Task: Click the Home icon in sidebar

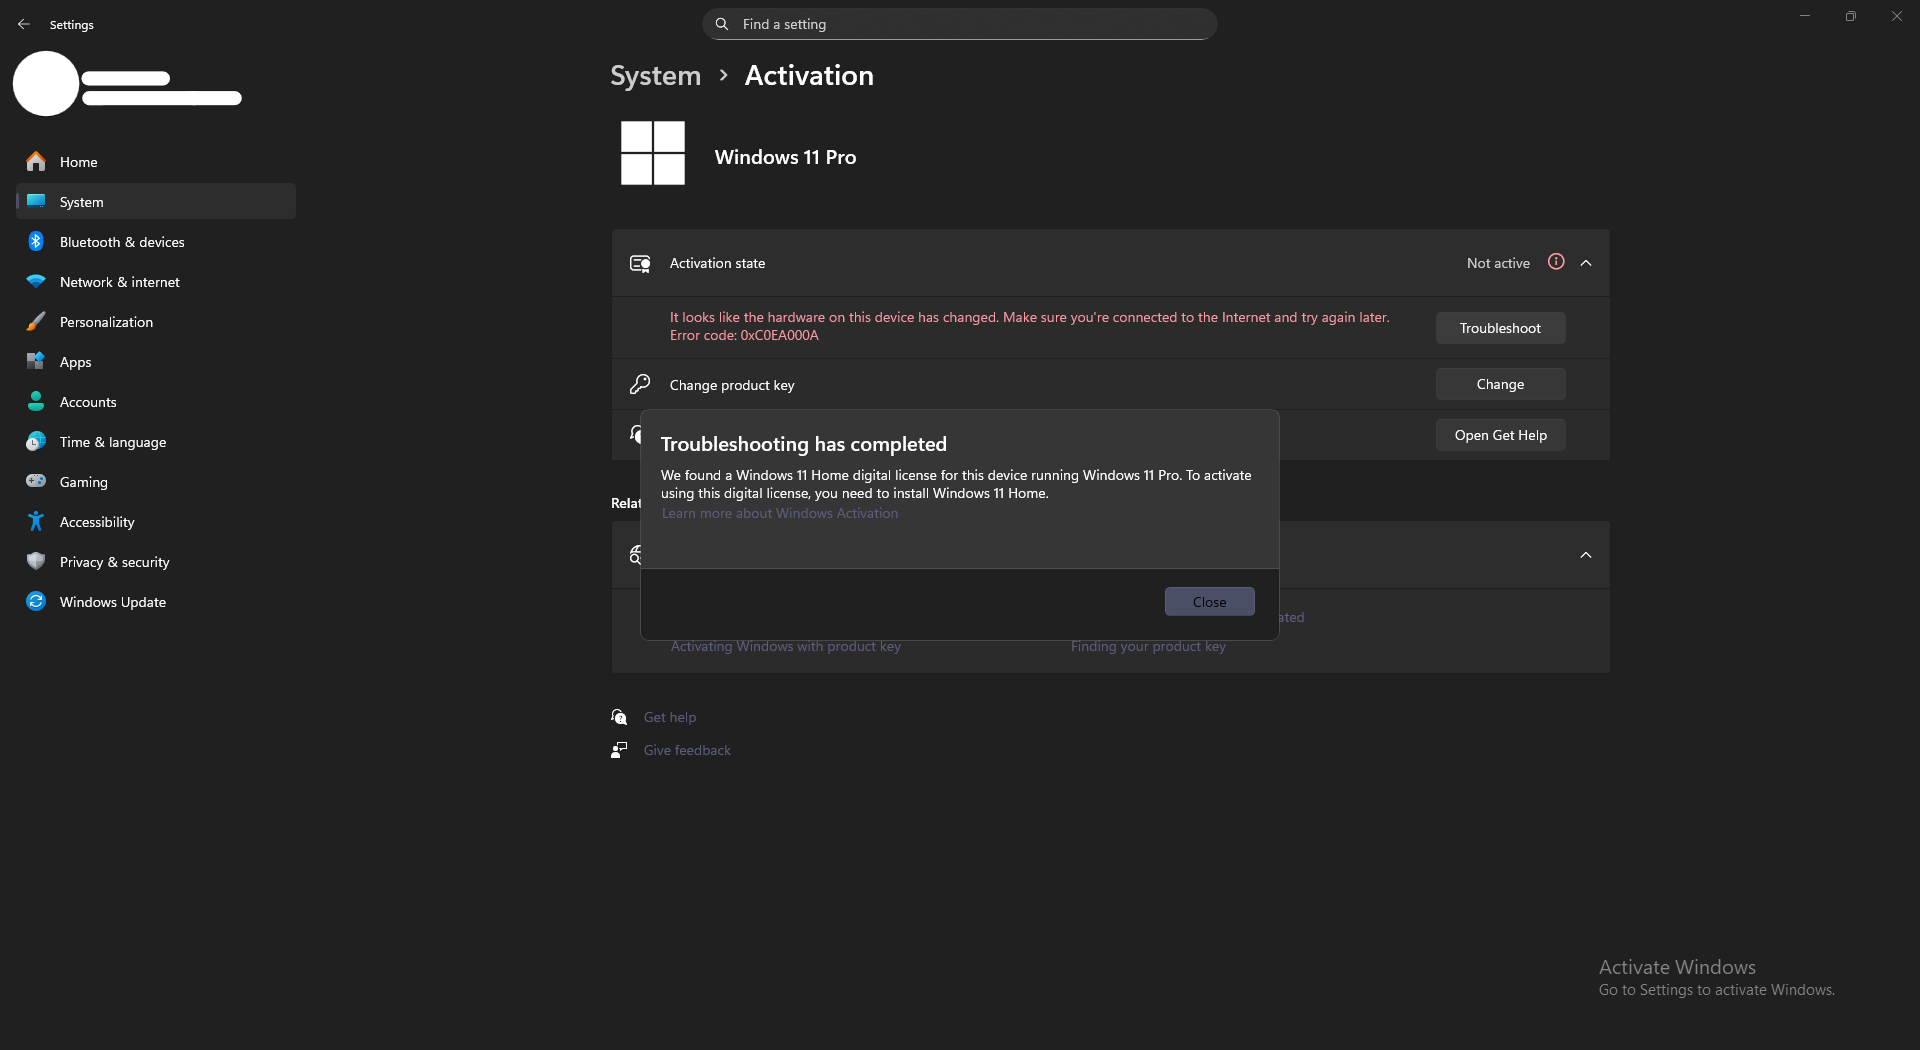Action: (36, 161)
